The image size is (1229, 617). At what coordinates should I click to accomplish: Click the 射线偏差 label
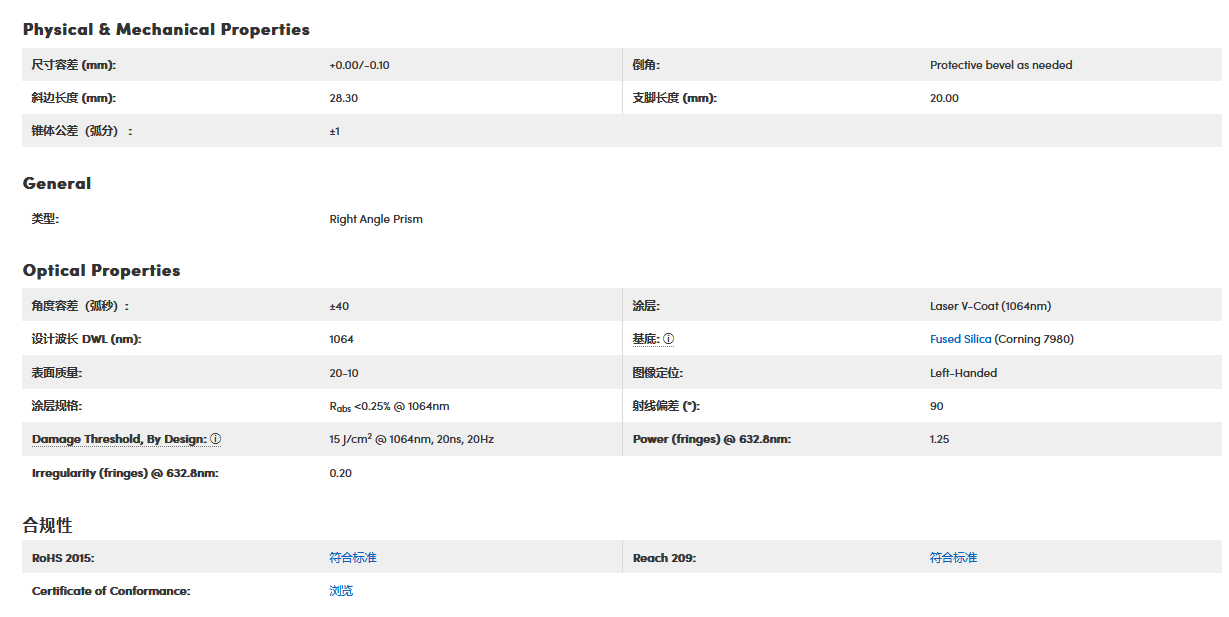click(x=666, y=406)
